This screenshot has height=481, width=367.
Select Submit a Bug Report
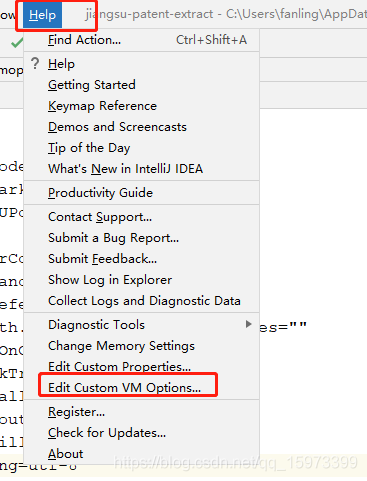point(142,238)
